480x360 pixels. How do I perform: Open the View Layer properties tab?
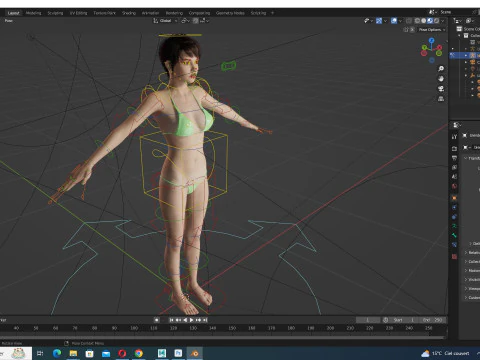pyautogui.click(x=454, y=167)
